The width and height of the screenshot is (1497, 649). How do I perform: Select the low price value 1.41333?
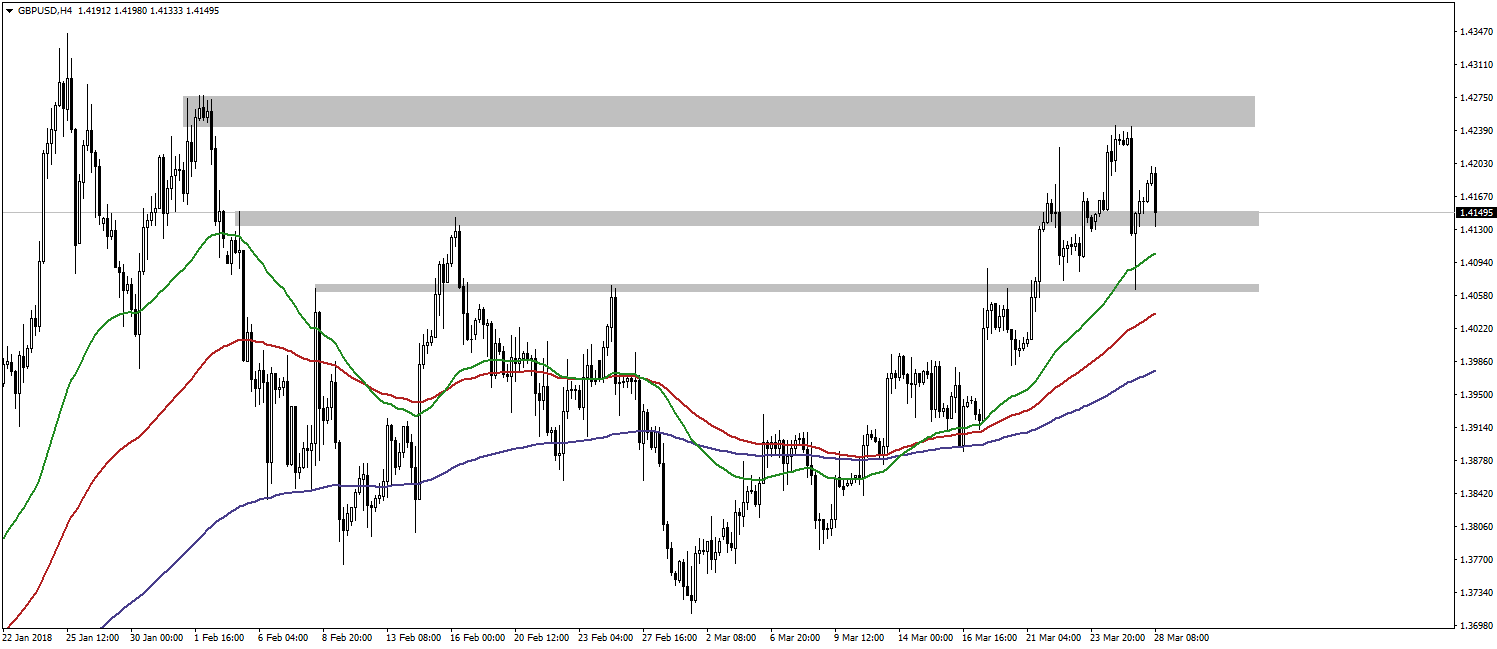pyautogui.click(x=167, y=10)
